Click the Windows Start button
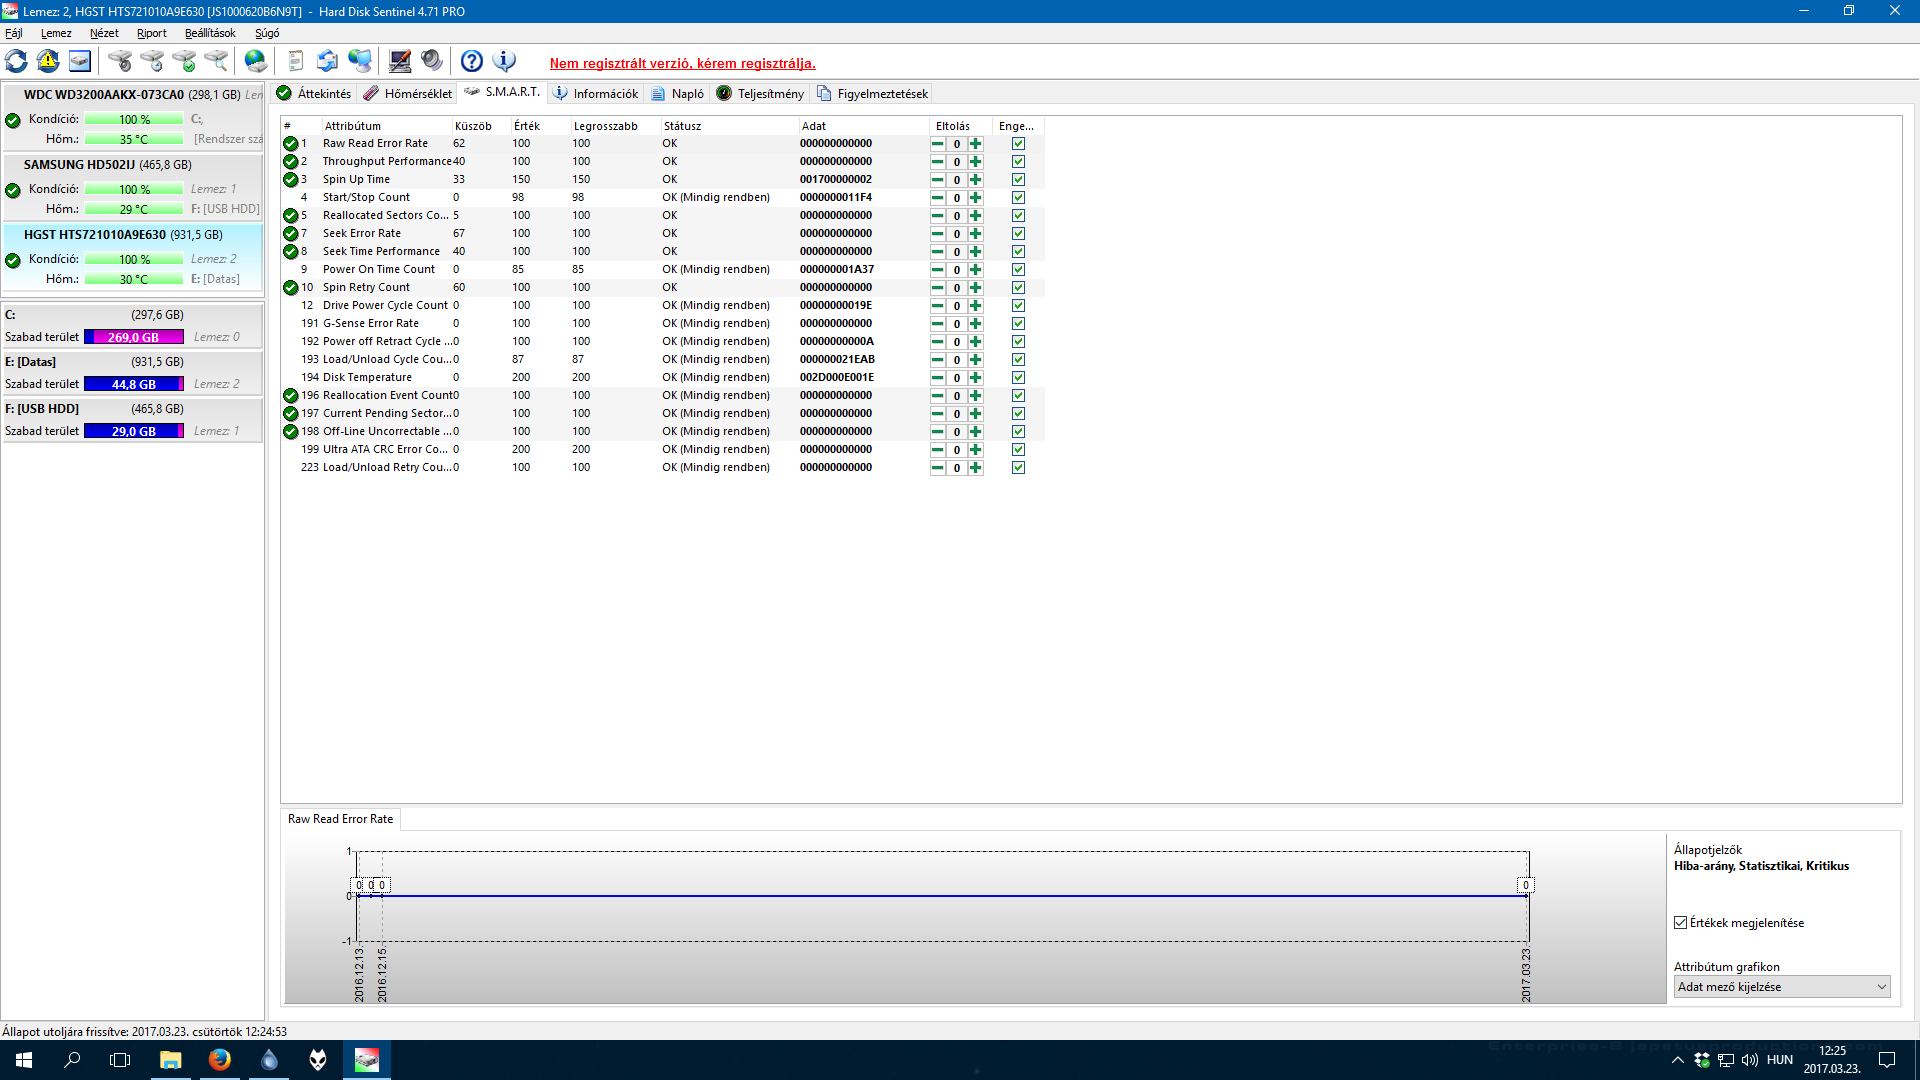This screenshot has height=1080, width=1920. tap(24, 1060)
